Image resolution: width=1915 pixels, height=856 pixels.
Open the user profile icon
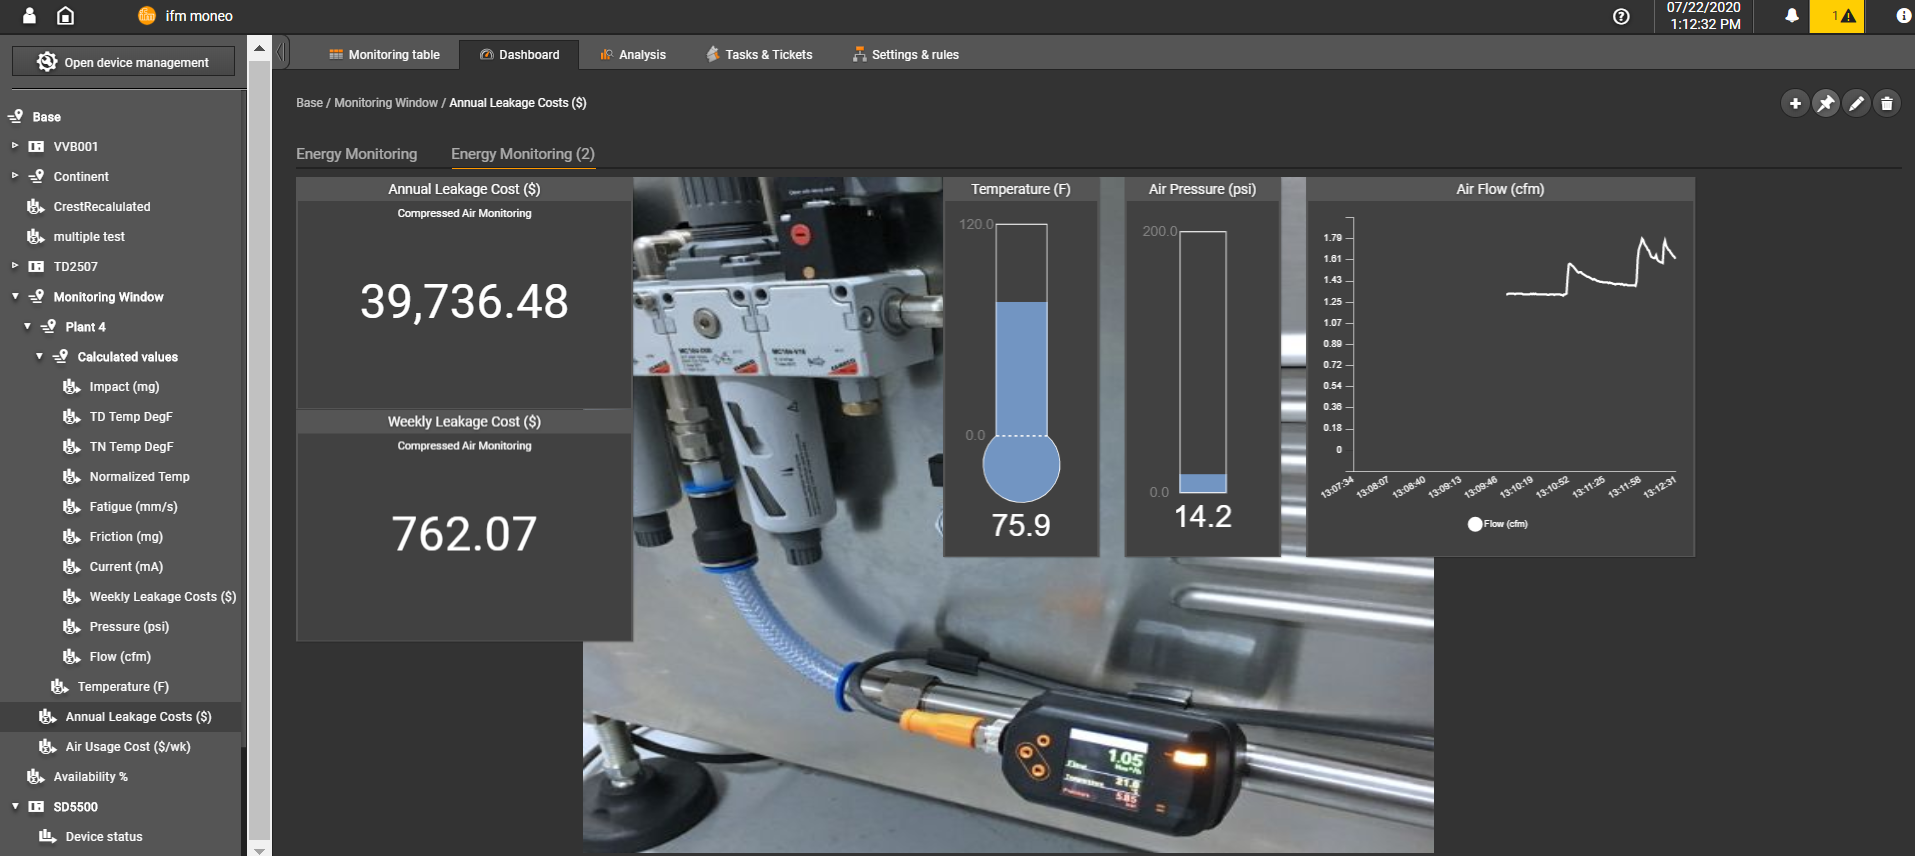tap(29, 16)
